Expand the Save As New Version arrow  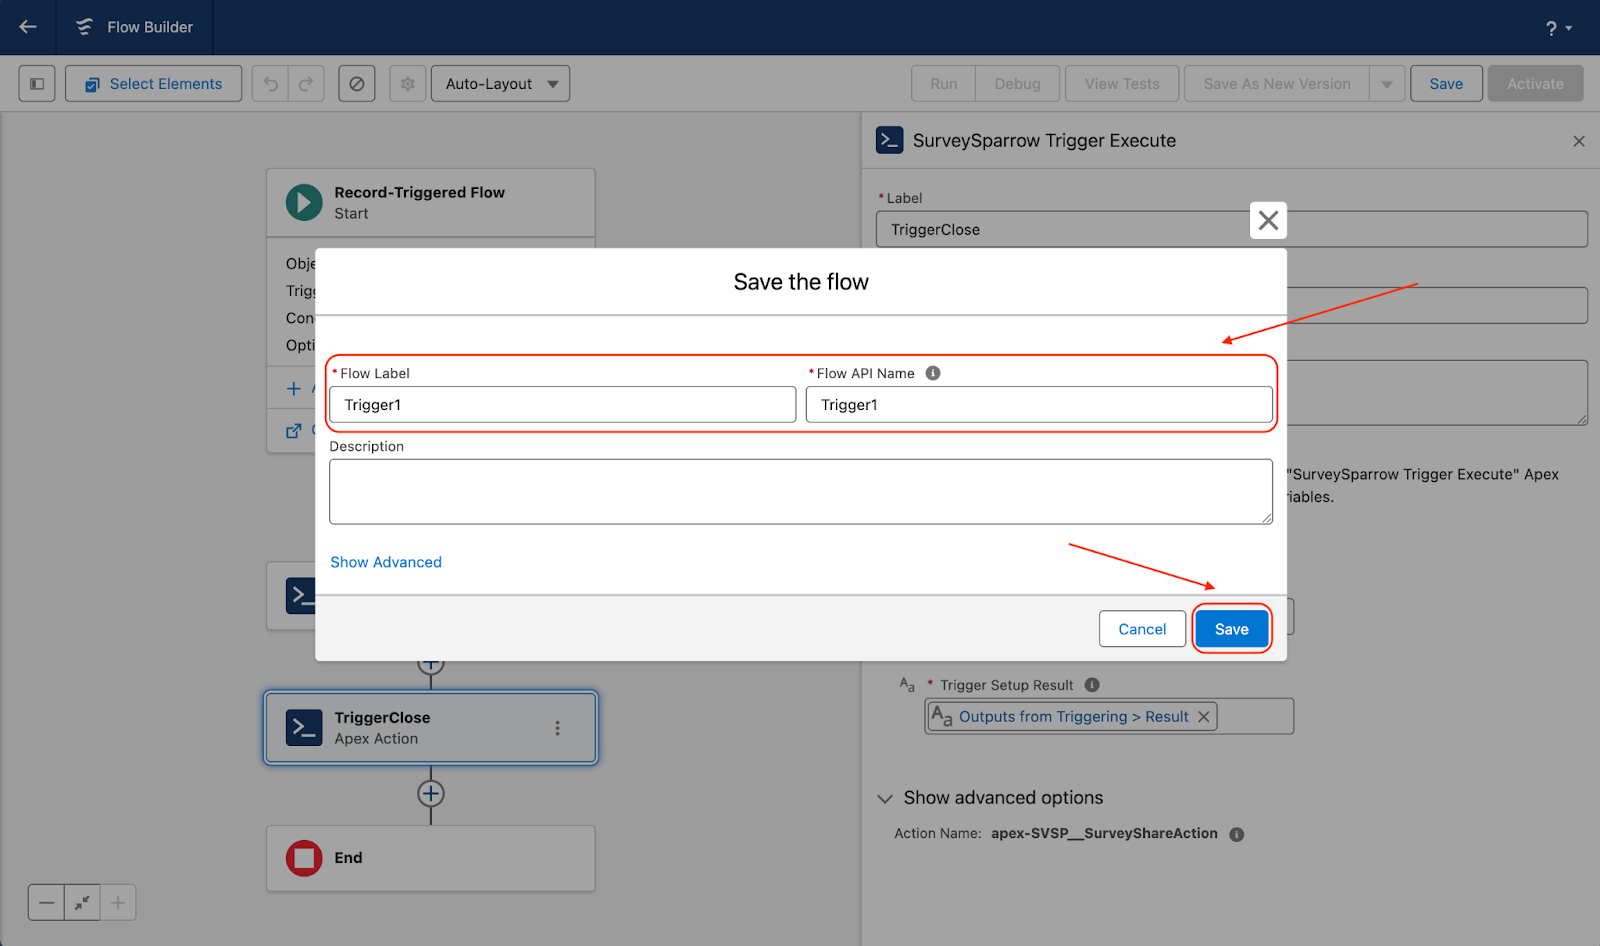(x=1387, y=84)
